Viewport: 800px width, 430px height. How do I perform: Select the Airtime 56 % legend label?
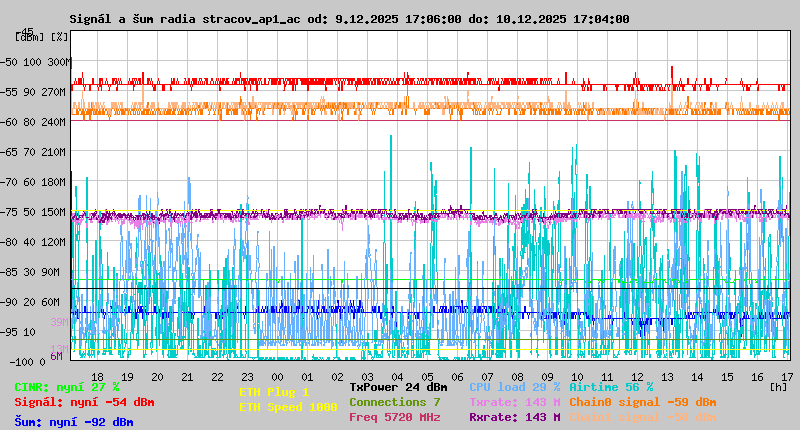[611, 387]
